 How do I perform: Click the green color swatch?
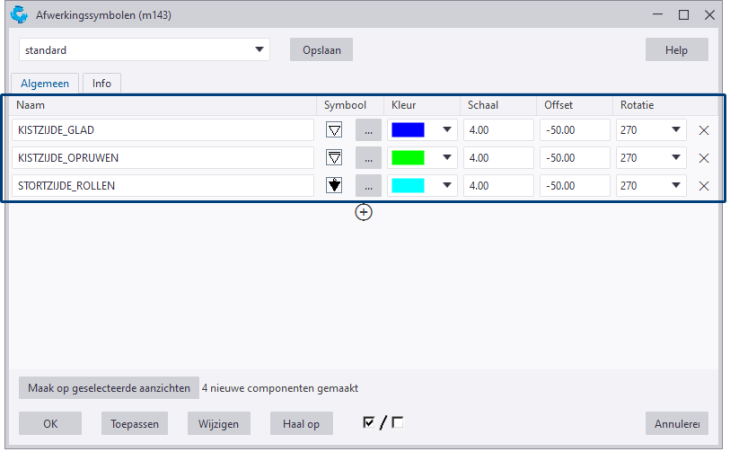click(x=408, y=158)
